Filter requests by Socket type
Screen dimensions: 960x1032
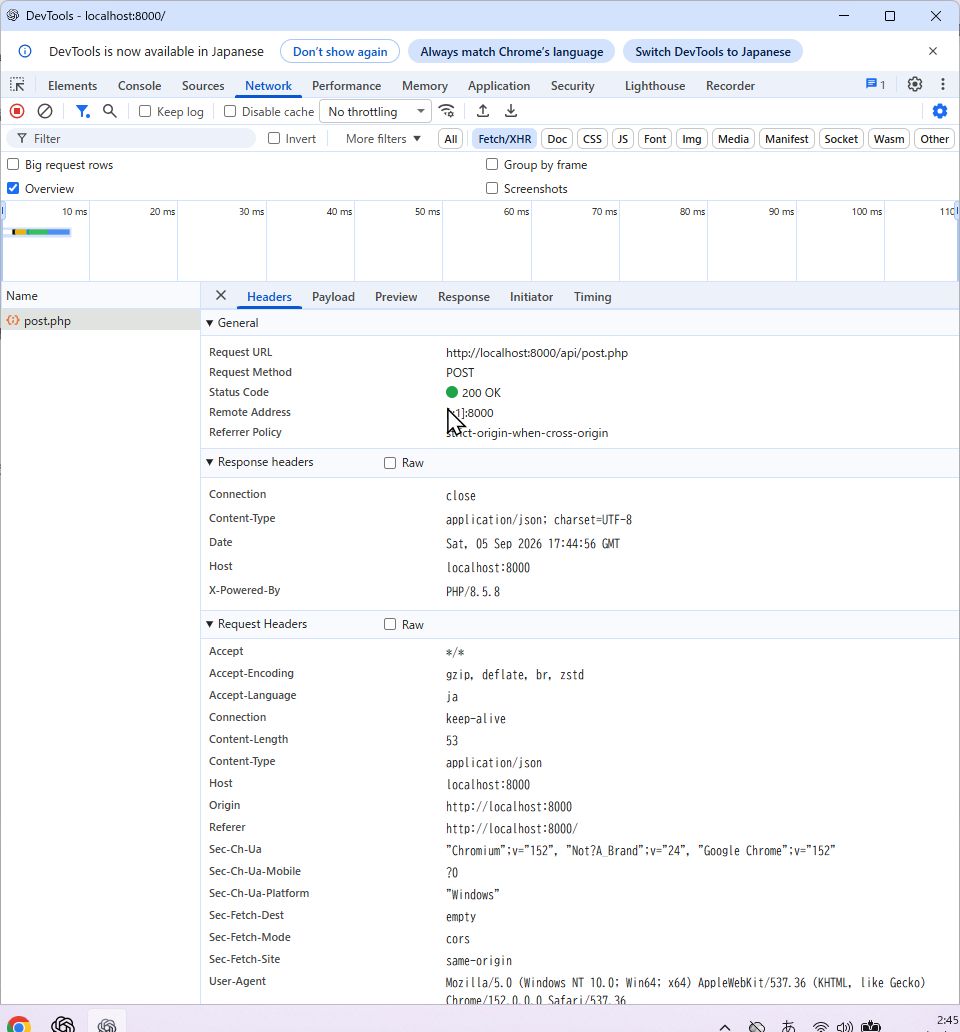pos(841,139)
